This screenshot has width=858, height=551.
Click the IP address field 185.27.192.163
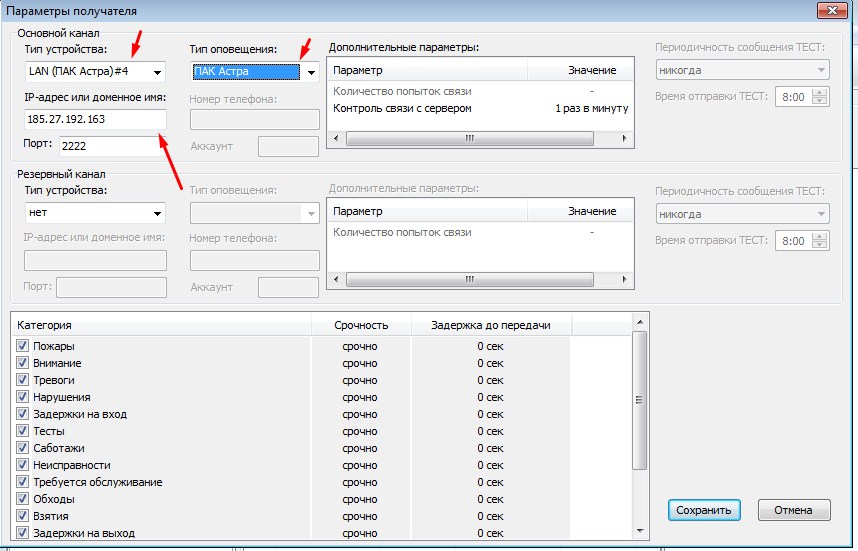click(x=95, y=119)
